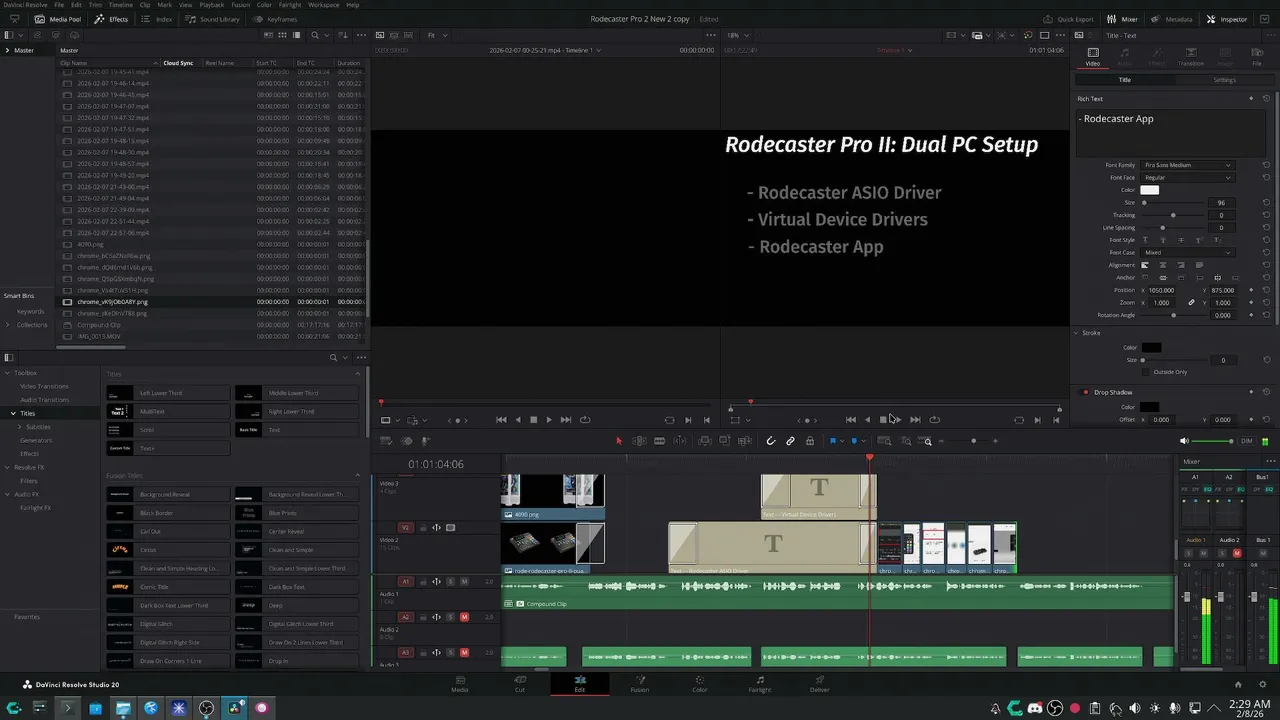This screenshot has width=1280, height=720.
Task: Enable the Outside Only stroke checkbox
Action: pyautogui.click(x=1146, y=372)
